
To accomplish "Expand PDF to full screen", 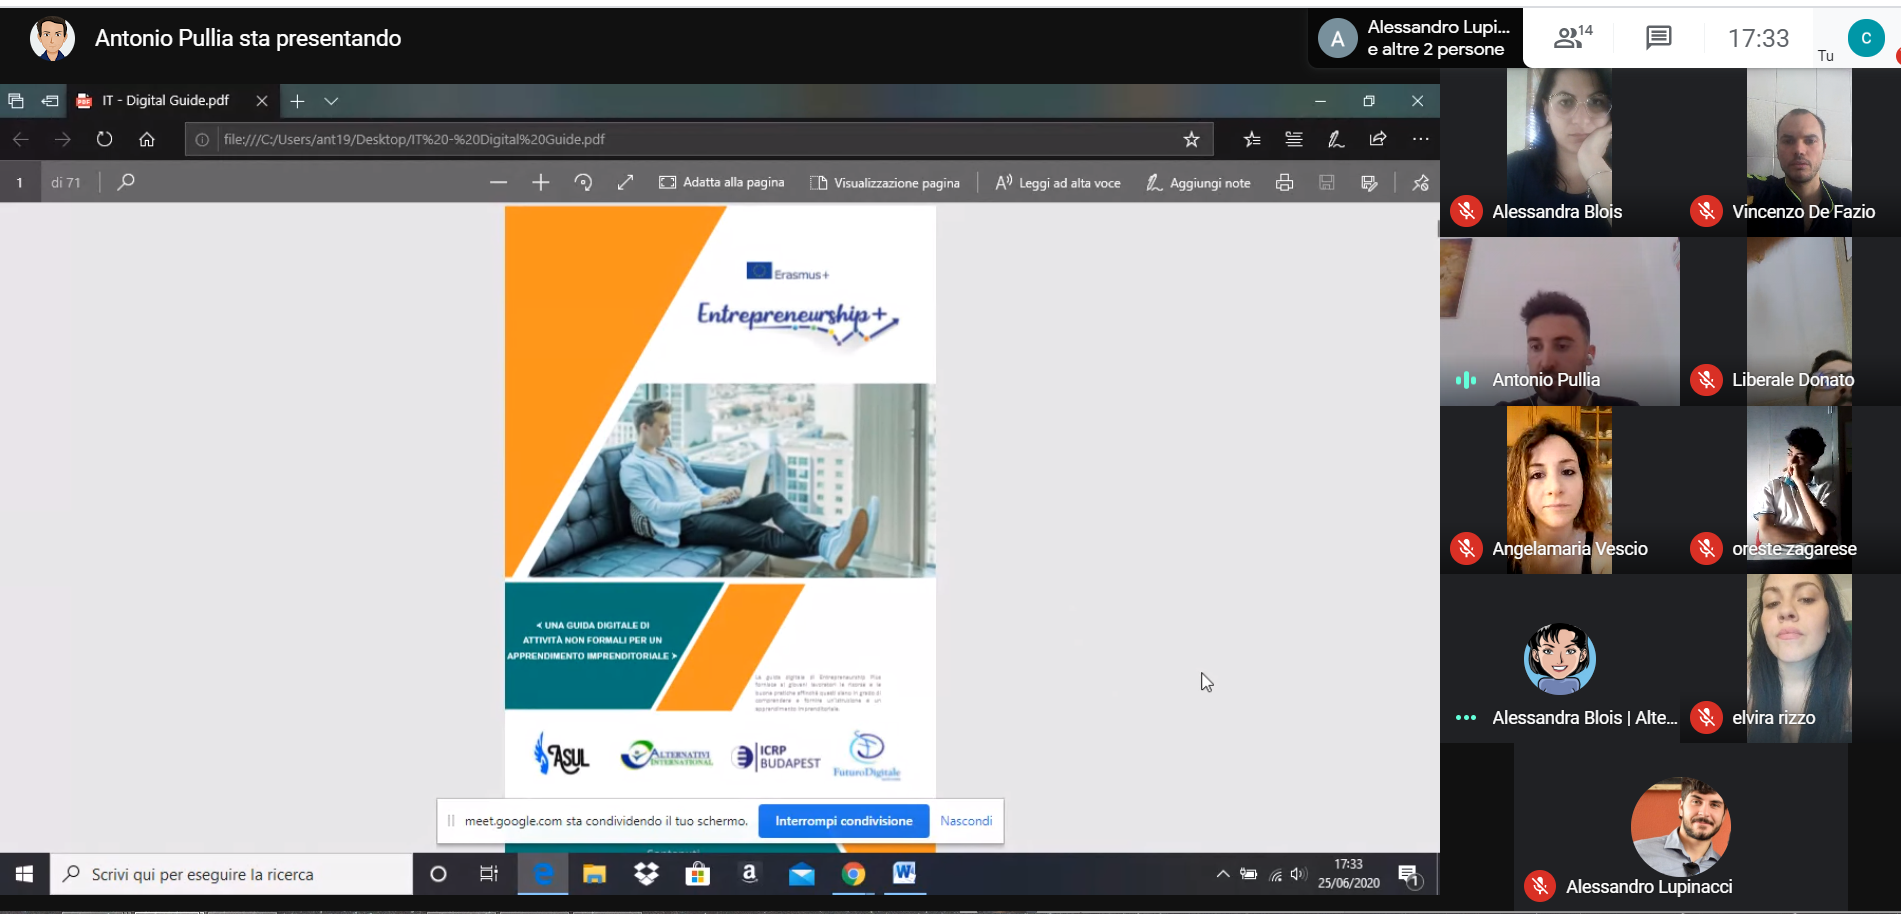I will tap(625, 182).
